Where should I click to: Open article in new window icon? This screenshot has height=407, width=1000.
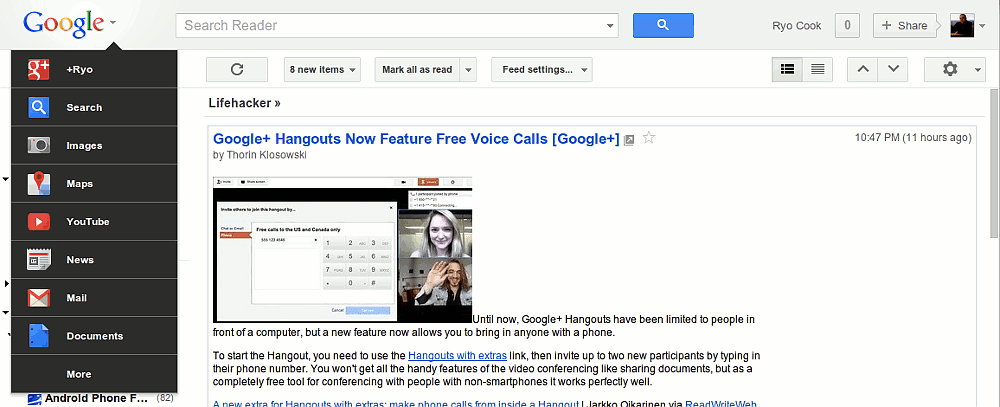coord(629,140)
